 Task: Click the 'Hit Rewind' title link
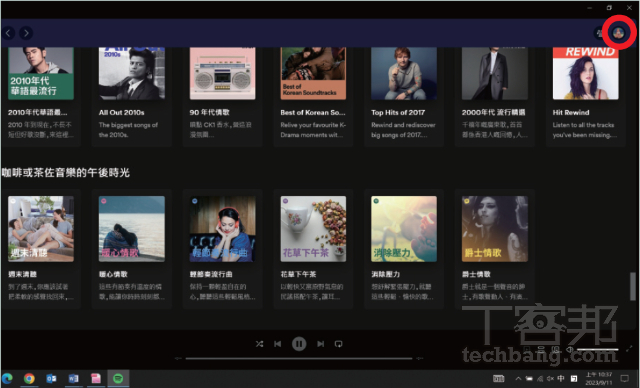(x=571, y=112)
